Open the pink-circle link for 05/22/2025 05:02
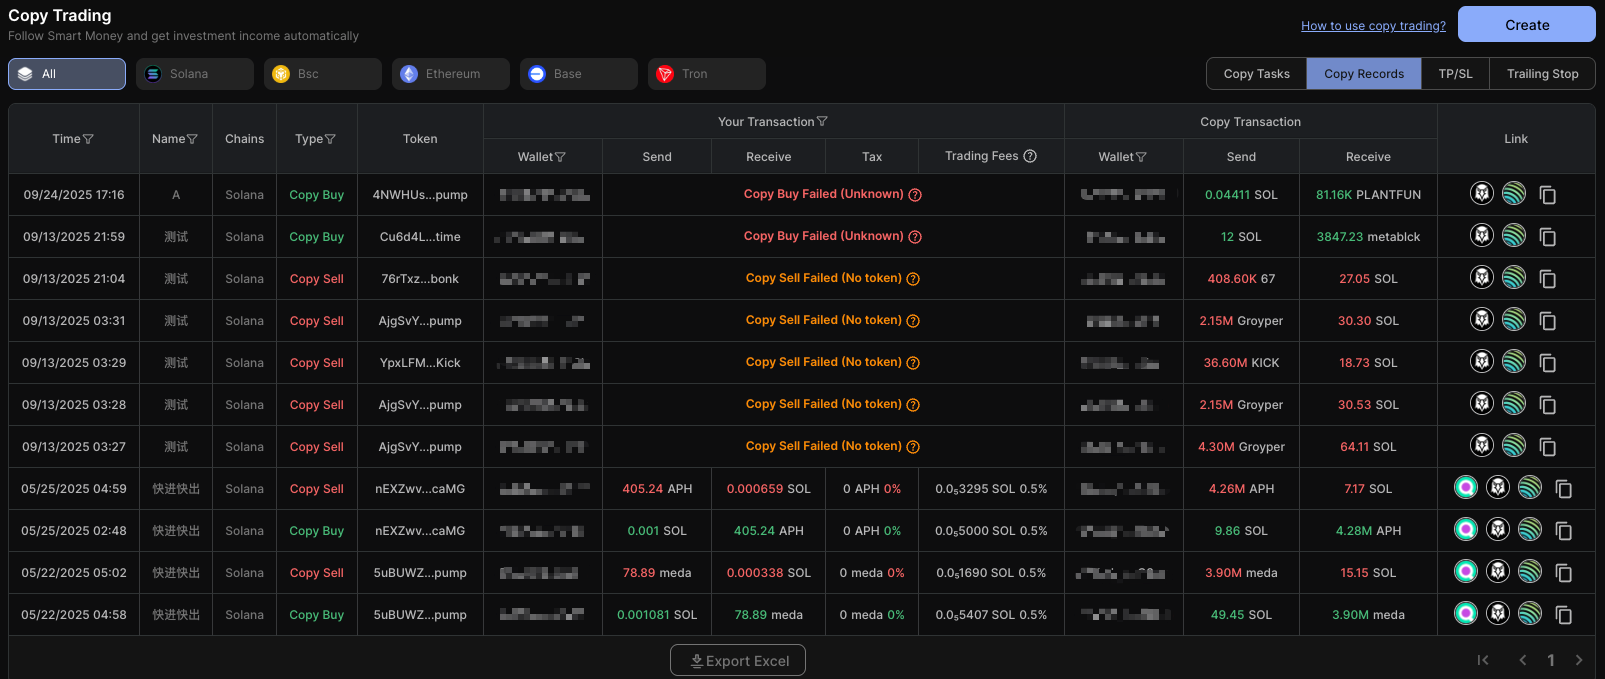This screenshot has height=679, width=1605. [x=1466, y=571]
